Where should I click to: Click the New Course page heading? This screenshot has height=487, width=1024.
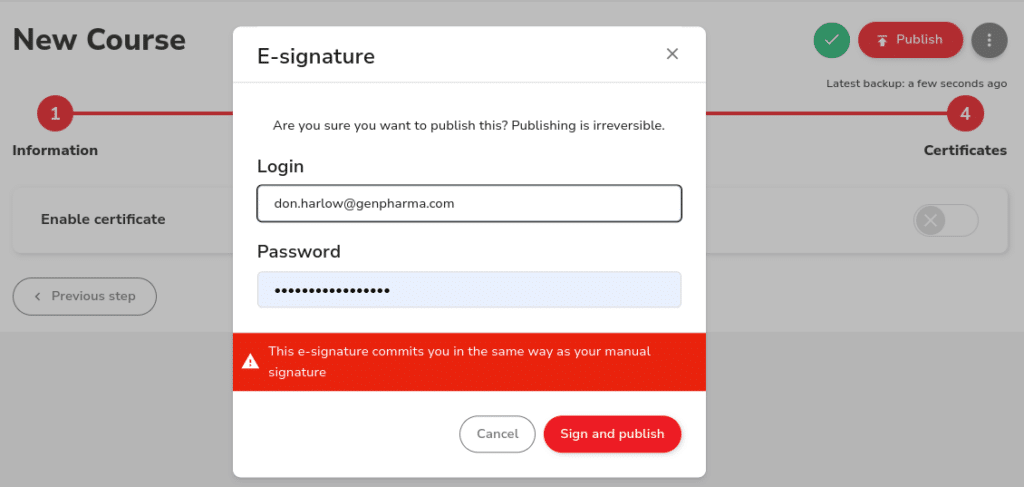(x=99, y=40)
